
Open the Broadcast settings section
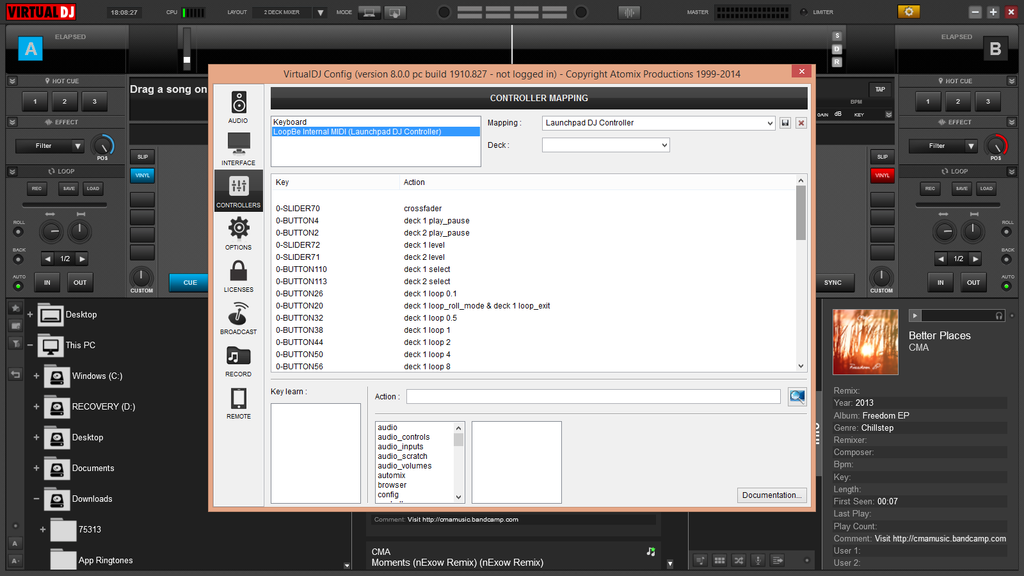click(x=238, y=318)
